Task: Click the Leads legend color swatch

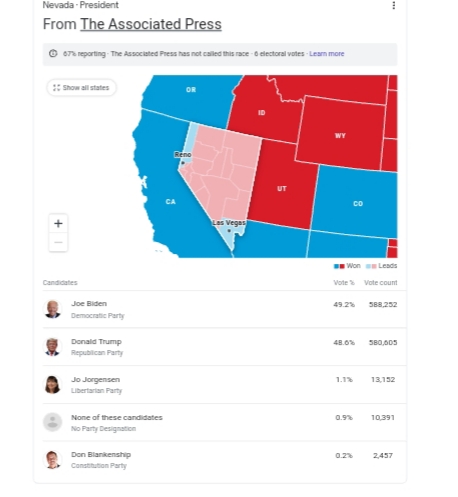Action: click(371, 266)
